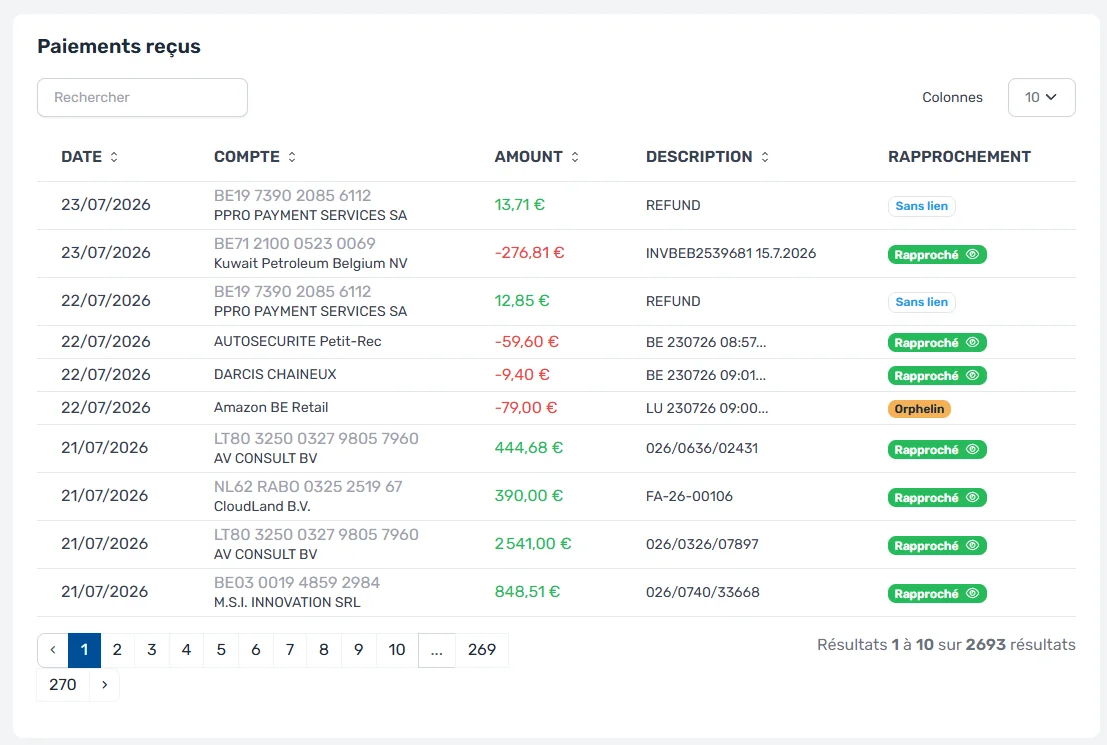The width and height of the screenshot is (1107, 745).
Task: Click eye icon on M.S.I. INNOVATION row
Action: pyautogui.click(x=972, y=593)
